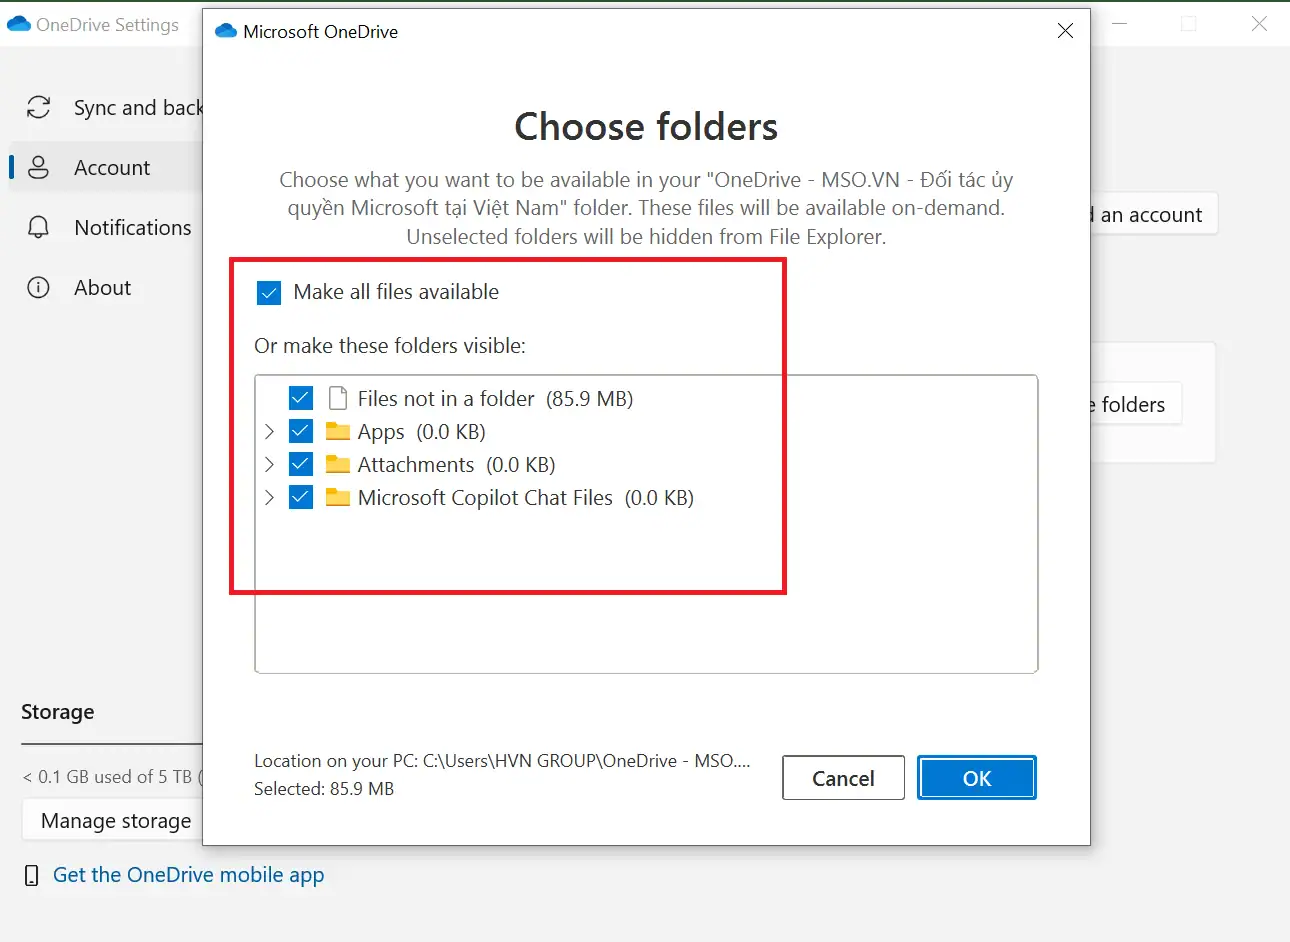
Task: Uncheck the Attachments folder checkbox
Action: [x=300, y=464]
